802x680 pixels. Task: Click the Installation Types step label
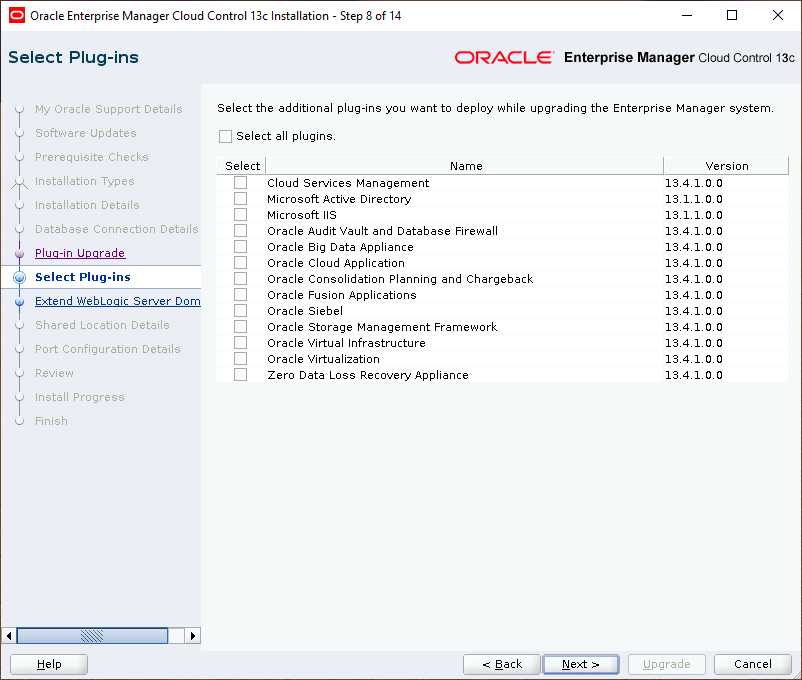pyautogui.click(x=84, y=181)
